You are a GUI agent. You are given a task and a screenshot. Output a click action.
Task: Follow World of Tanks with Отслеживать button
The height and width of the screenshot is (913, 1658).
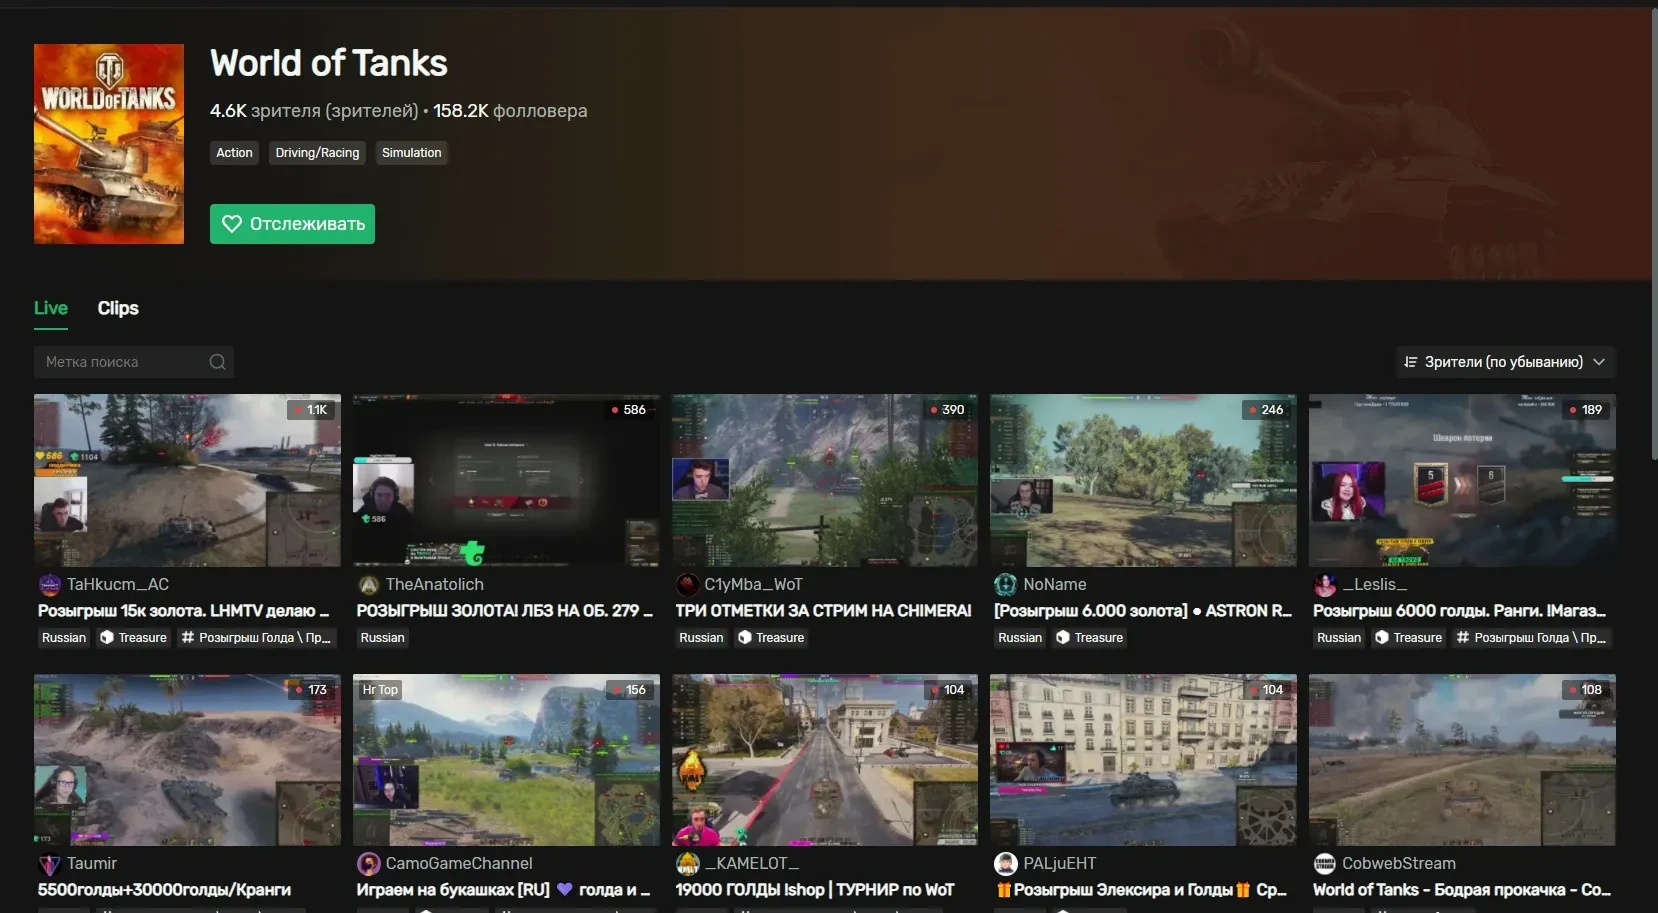292,224
